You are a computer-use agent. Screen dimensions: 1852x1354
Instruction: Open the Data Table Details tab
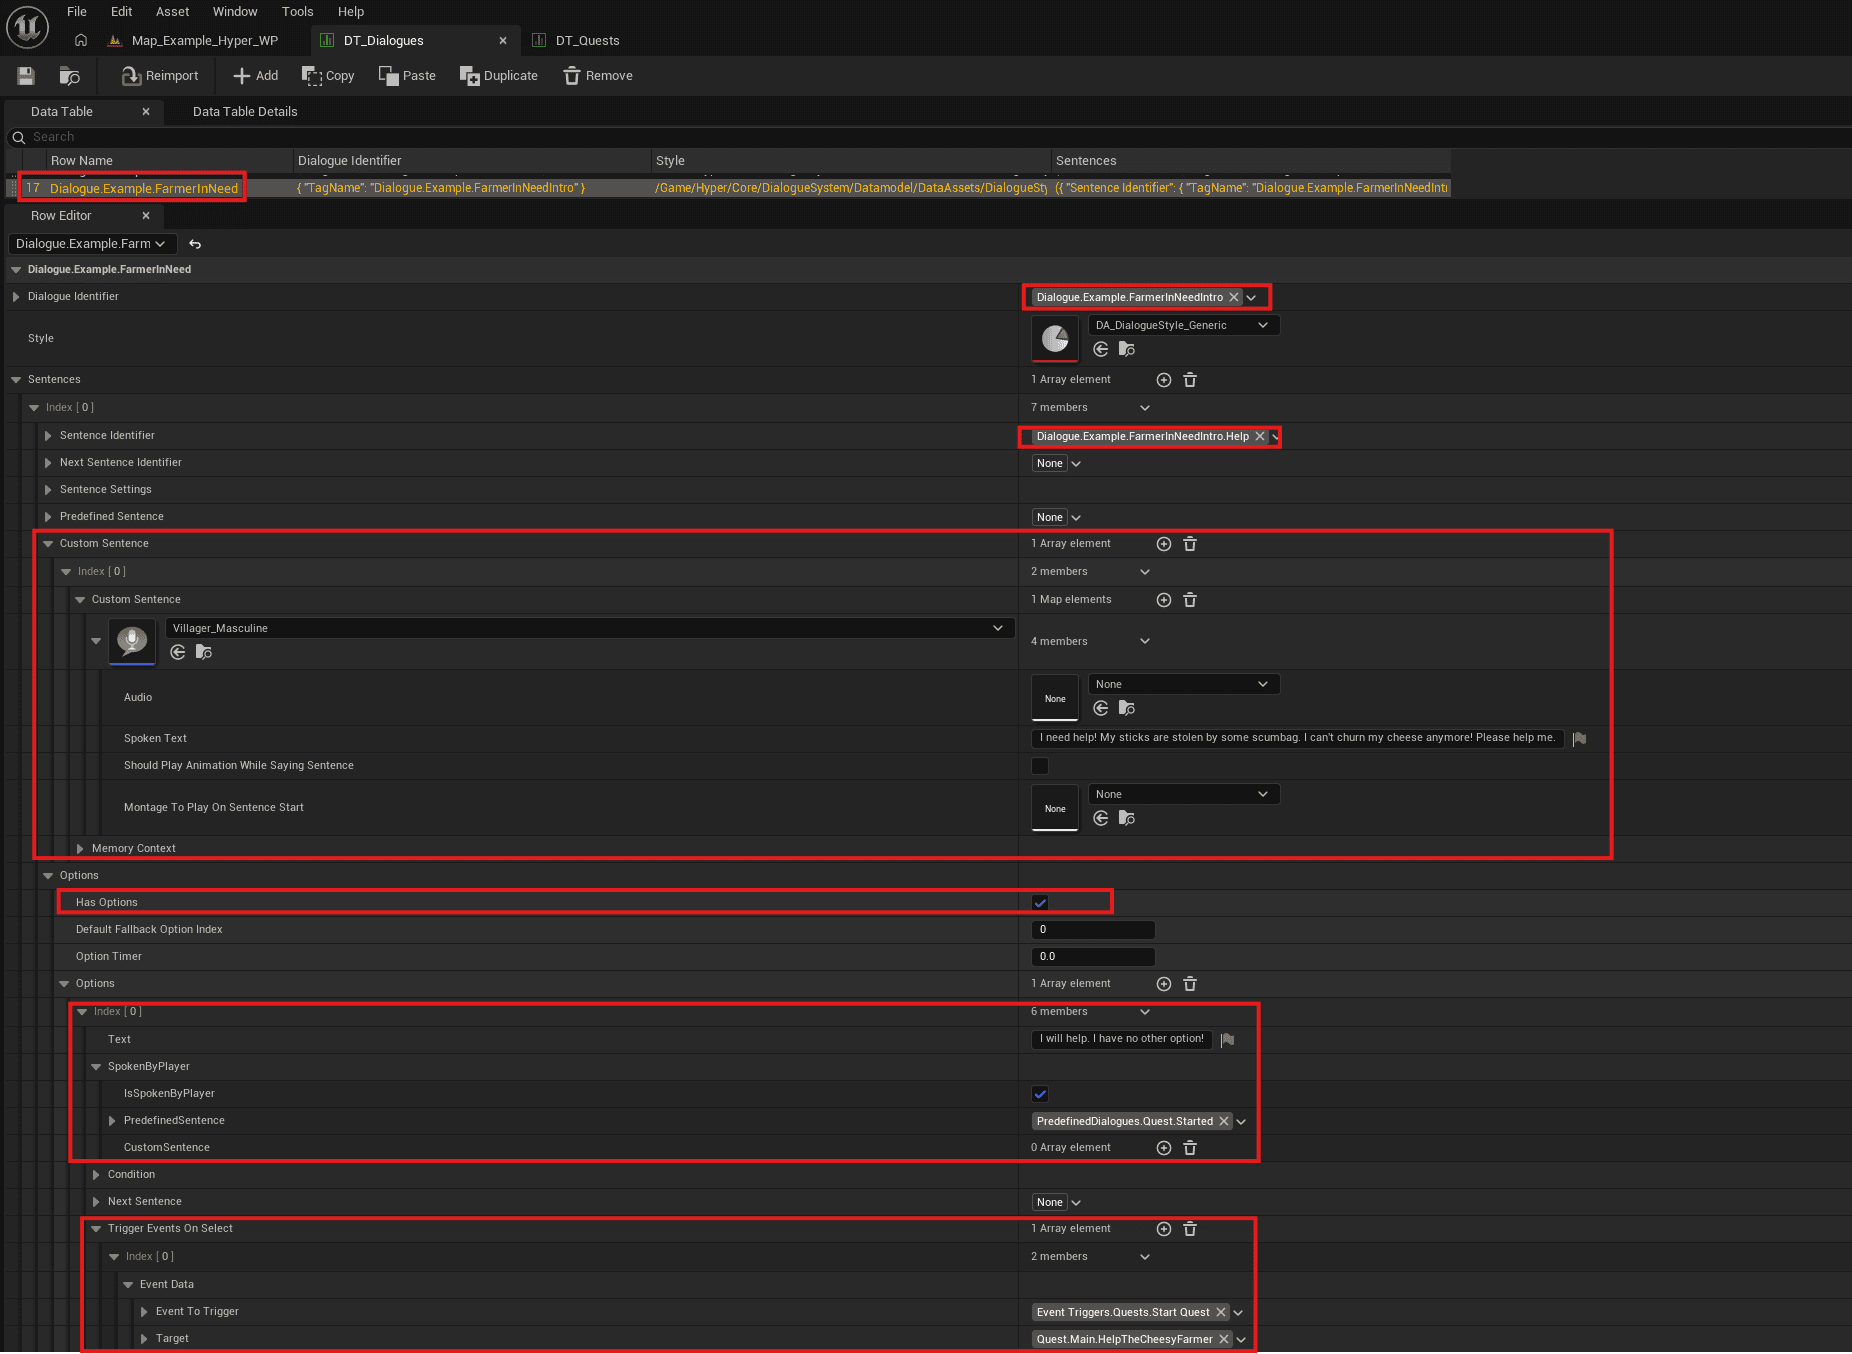coord(245,112)
